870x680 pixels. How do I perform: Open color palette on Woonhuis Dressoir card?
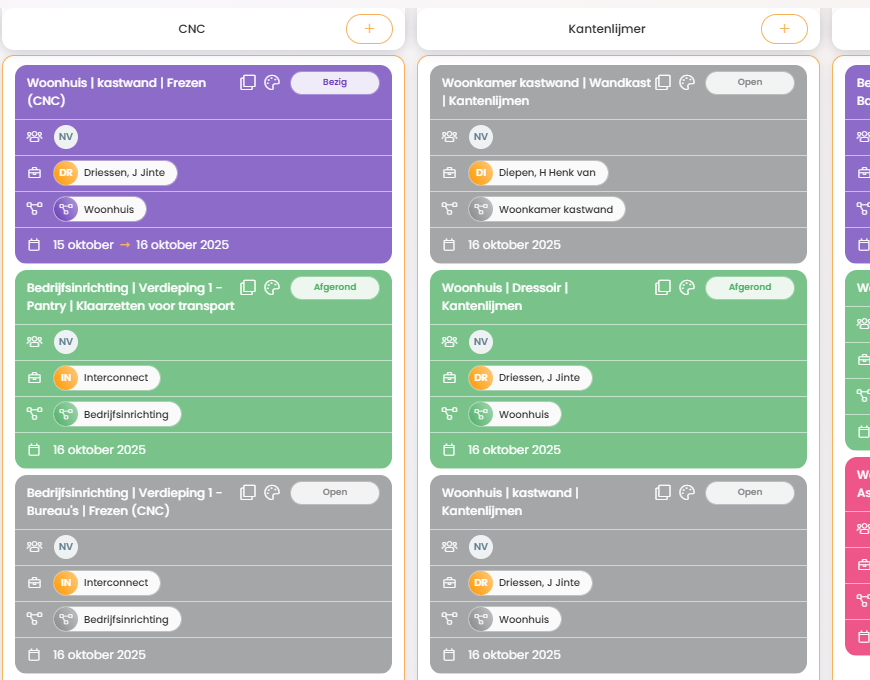click(687, 288)
